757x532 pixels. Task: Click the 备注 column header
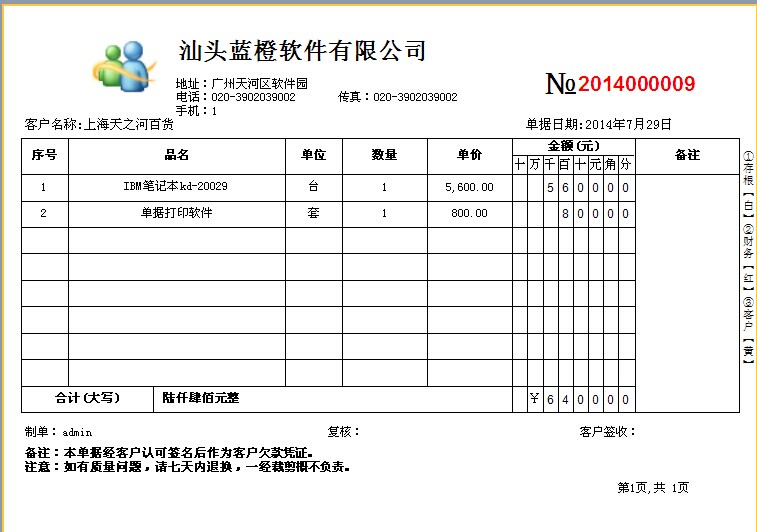click(687, 155)
